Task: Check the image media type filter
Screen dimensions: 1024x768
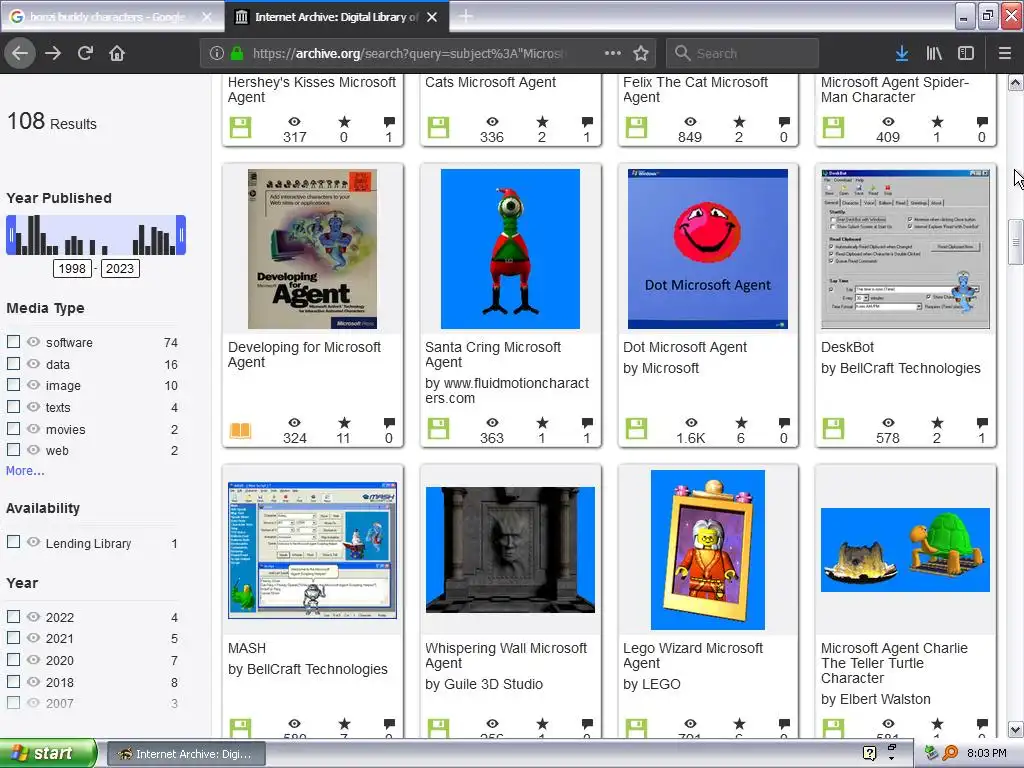Action: (13, 385)
